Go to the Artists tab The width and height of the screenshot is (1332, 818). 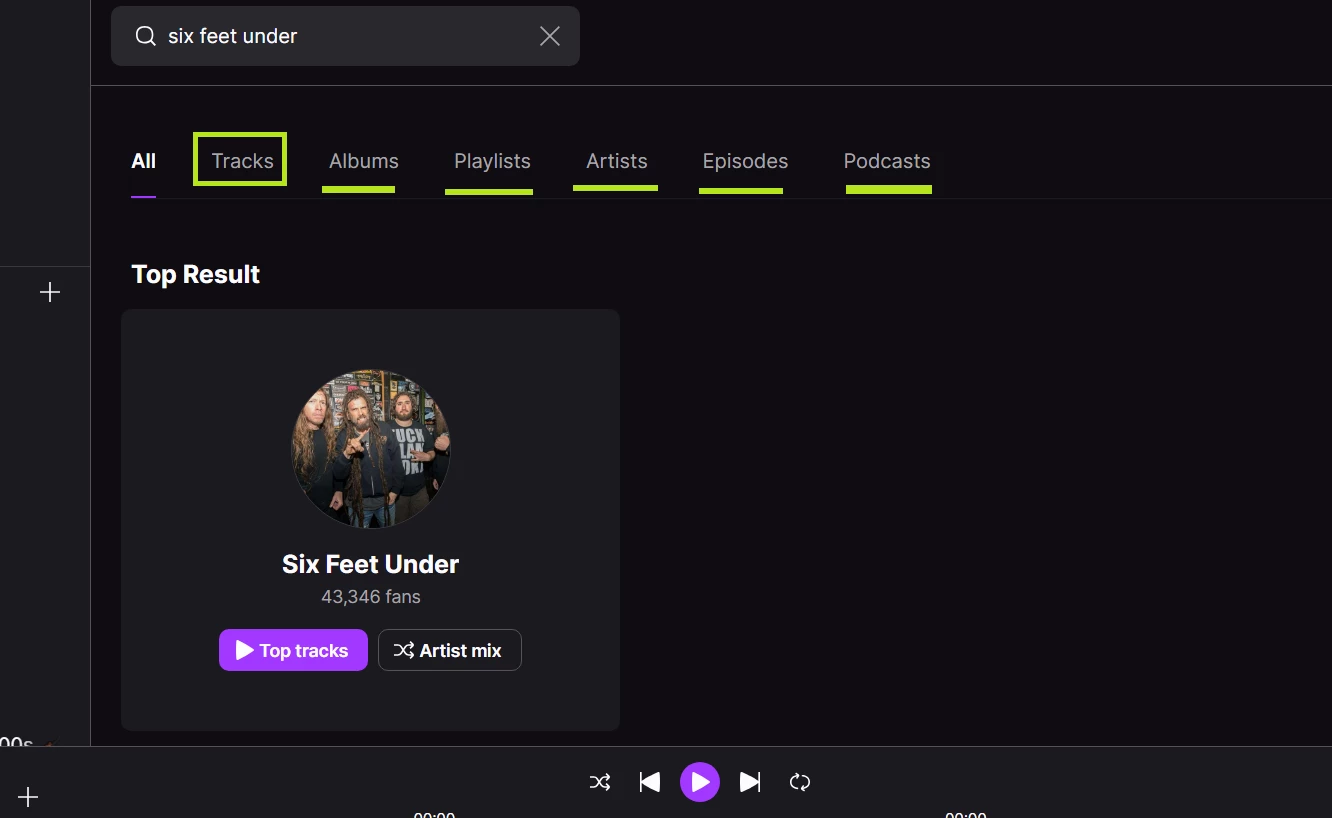(617, 161)
